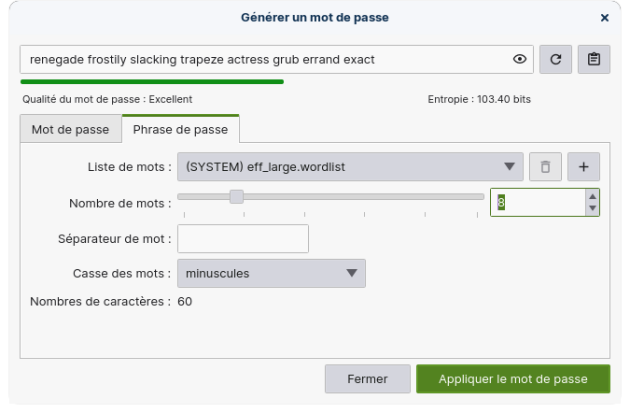The image size is (630, 413).
Task: Click the Nombre de mots slider handle
Action: 237,196
